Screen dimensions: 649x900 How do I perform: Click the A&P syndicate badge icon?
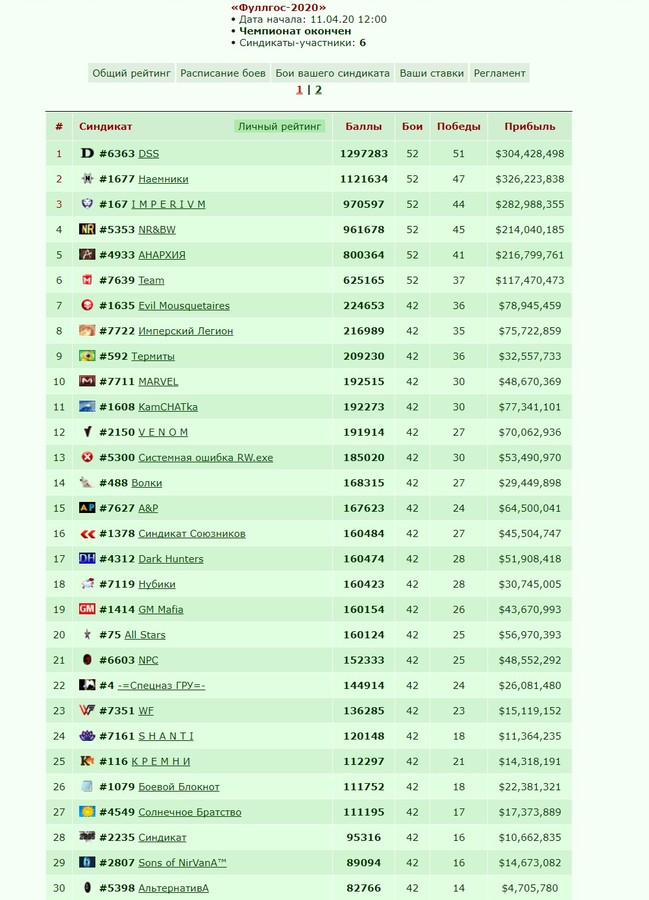click(x=87, y=508)
